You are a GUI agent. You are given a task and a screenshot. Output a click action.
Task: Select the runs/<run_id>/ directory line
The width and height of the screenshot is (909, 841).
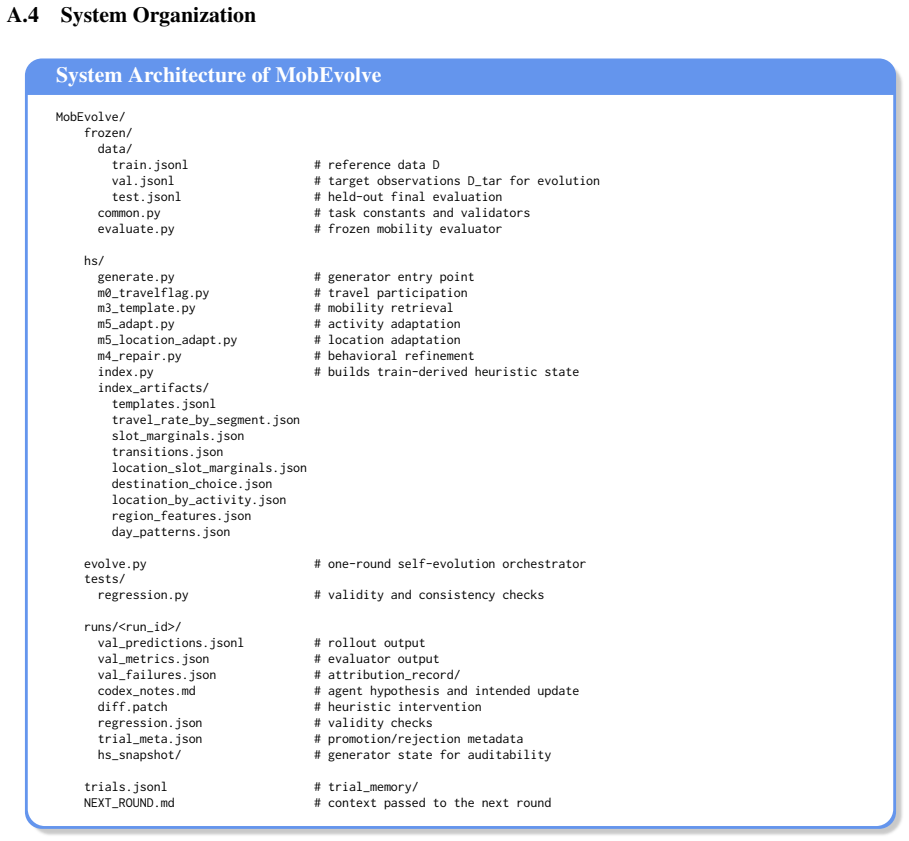[x=132, y=627]
